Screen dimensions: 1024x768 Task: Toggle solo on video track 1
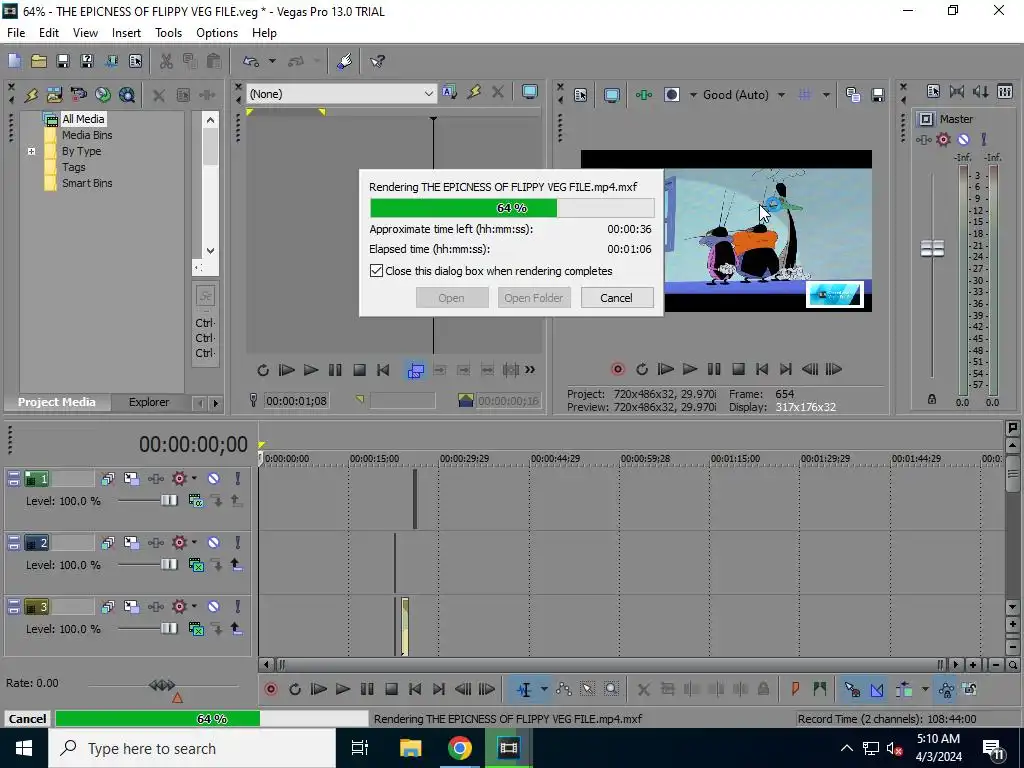pyautogui.click(x=238, y=479)
